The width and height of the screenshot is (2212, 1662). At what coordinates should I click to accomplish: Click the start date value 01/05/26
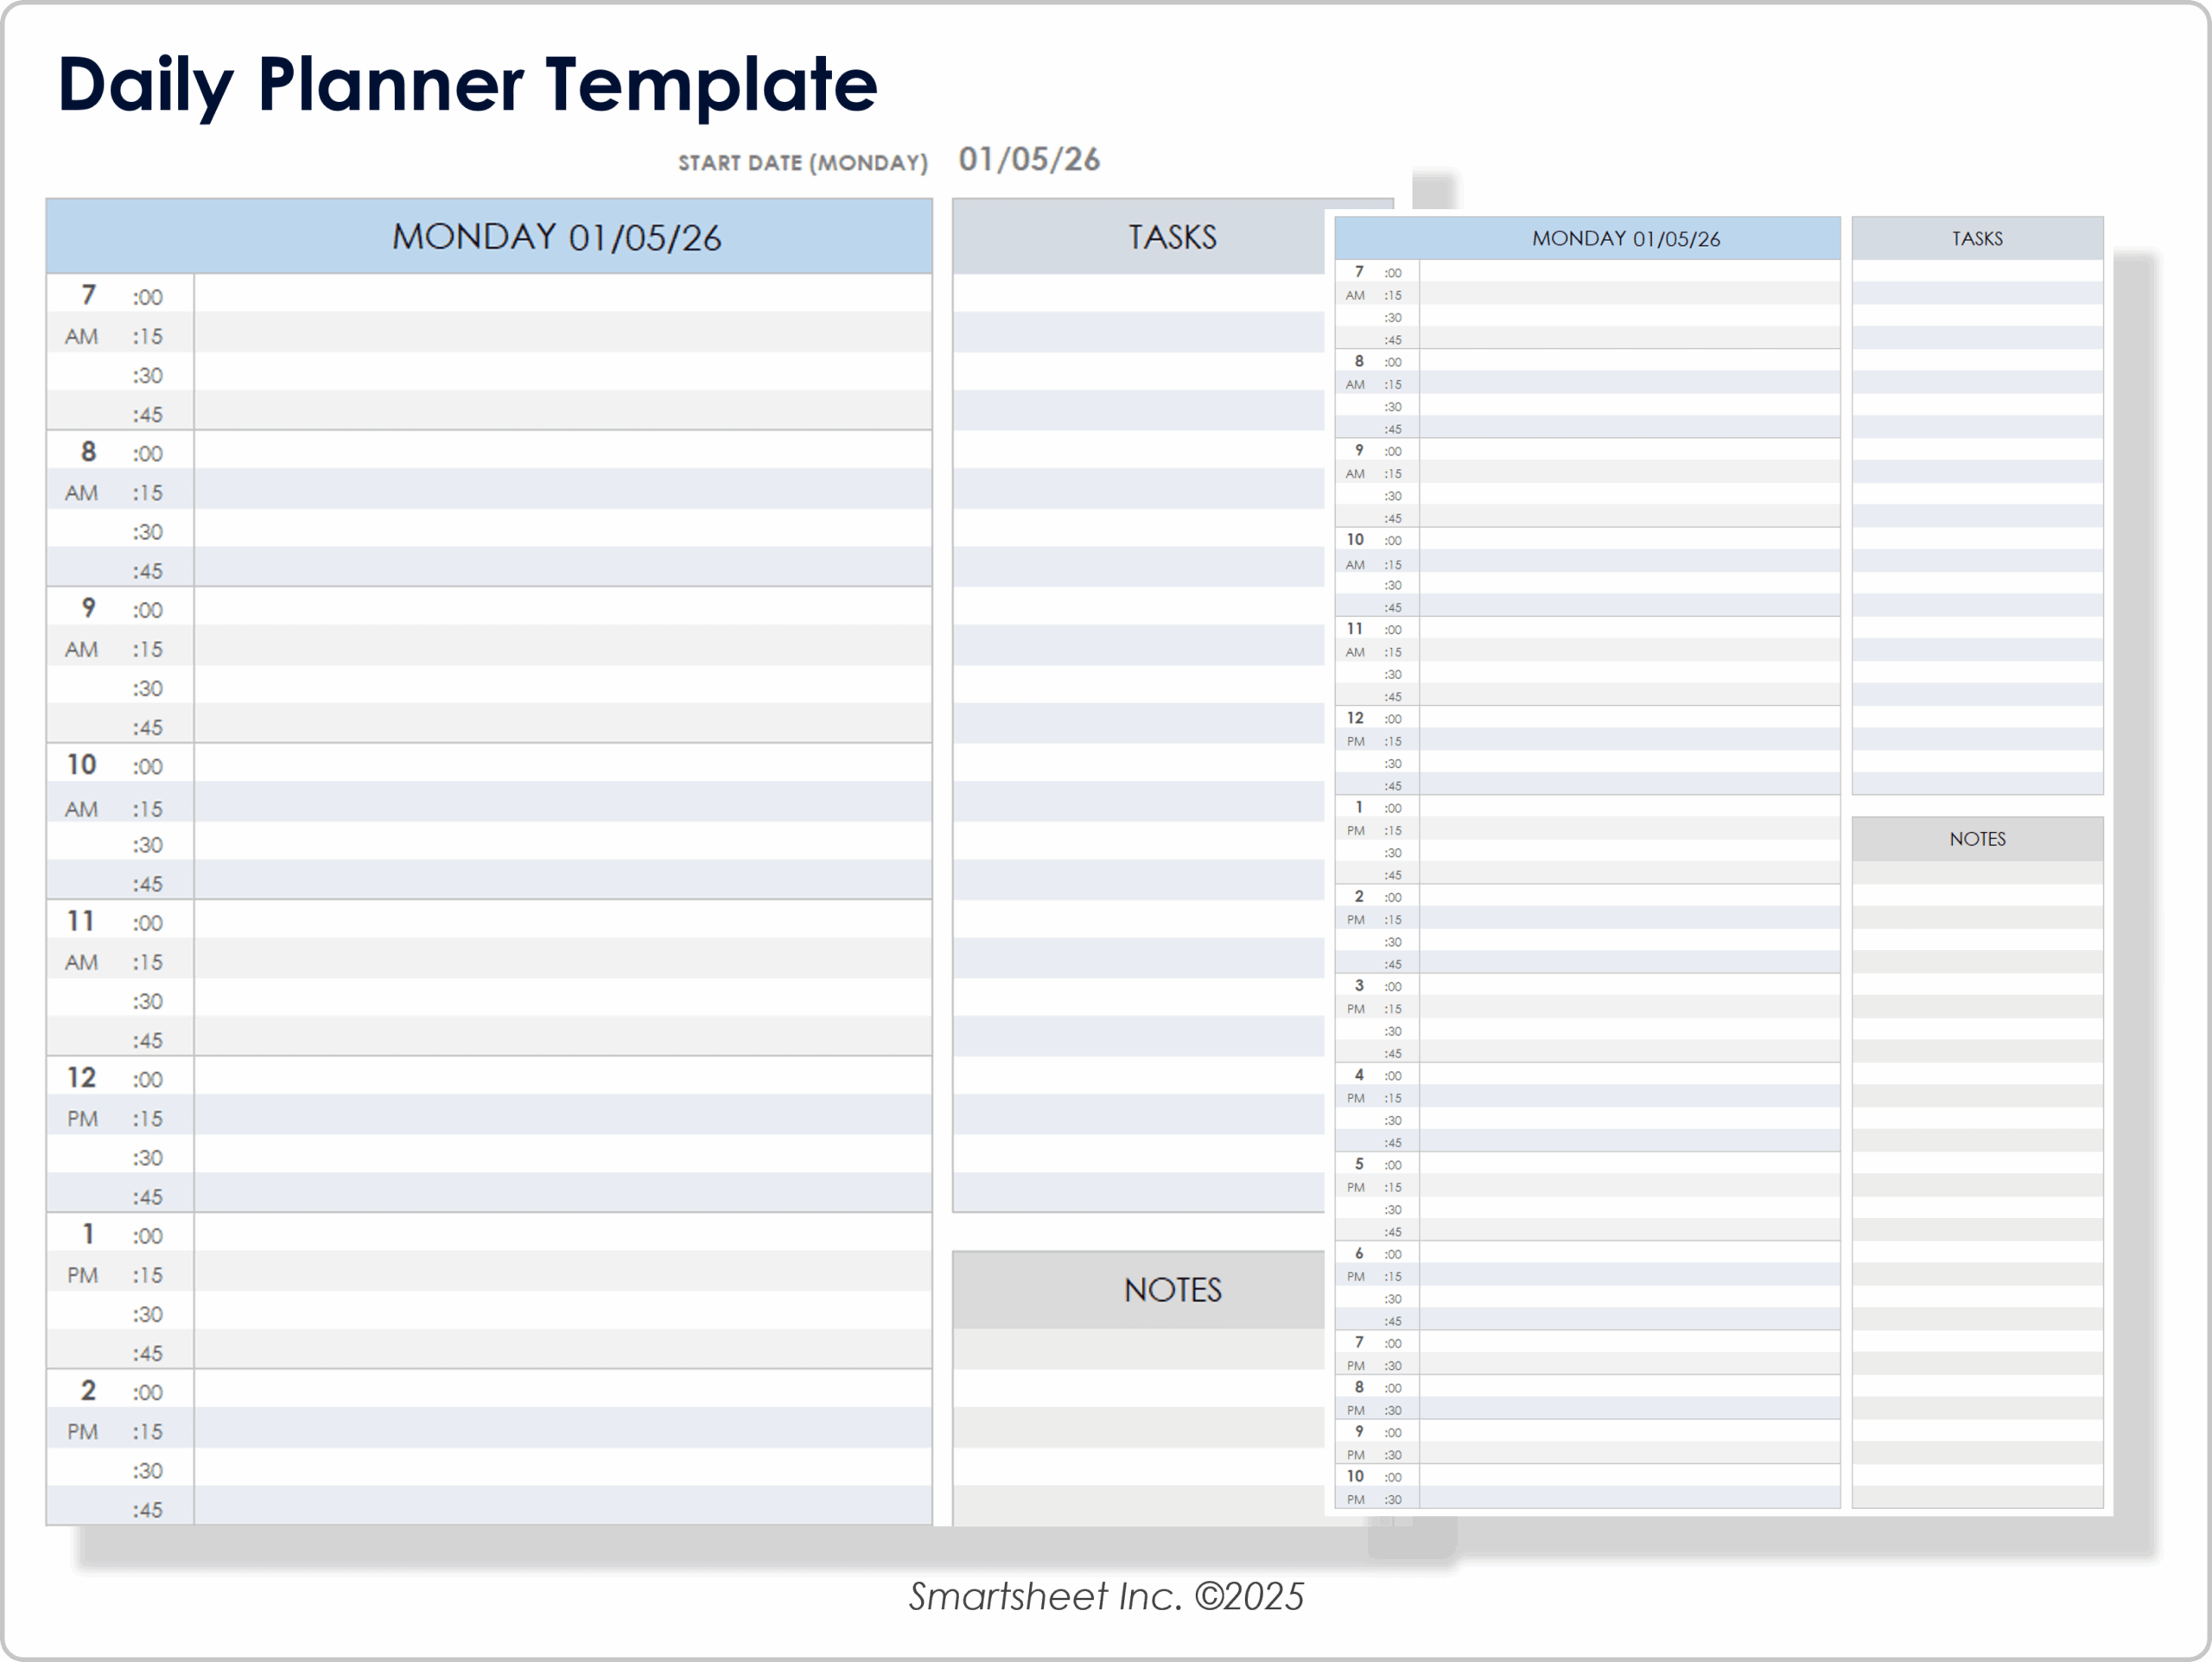tap(1029, 160)
